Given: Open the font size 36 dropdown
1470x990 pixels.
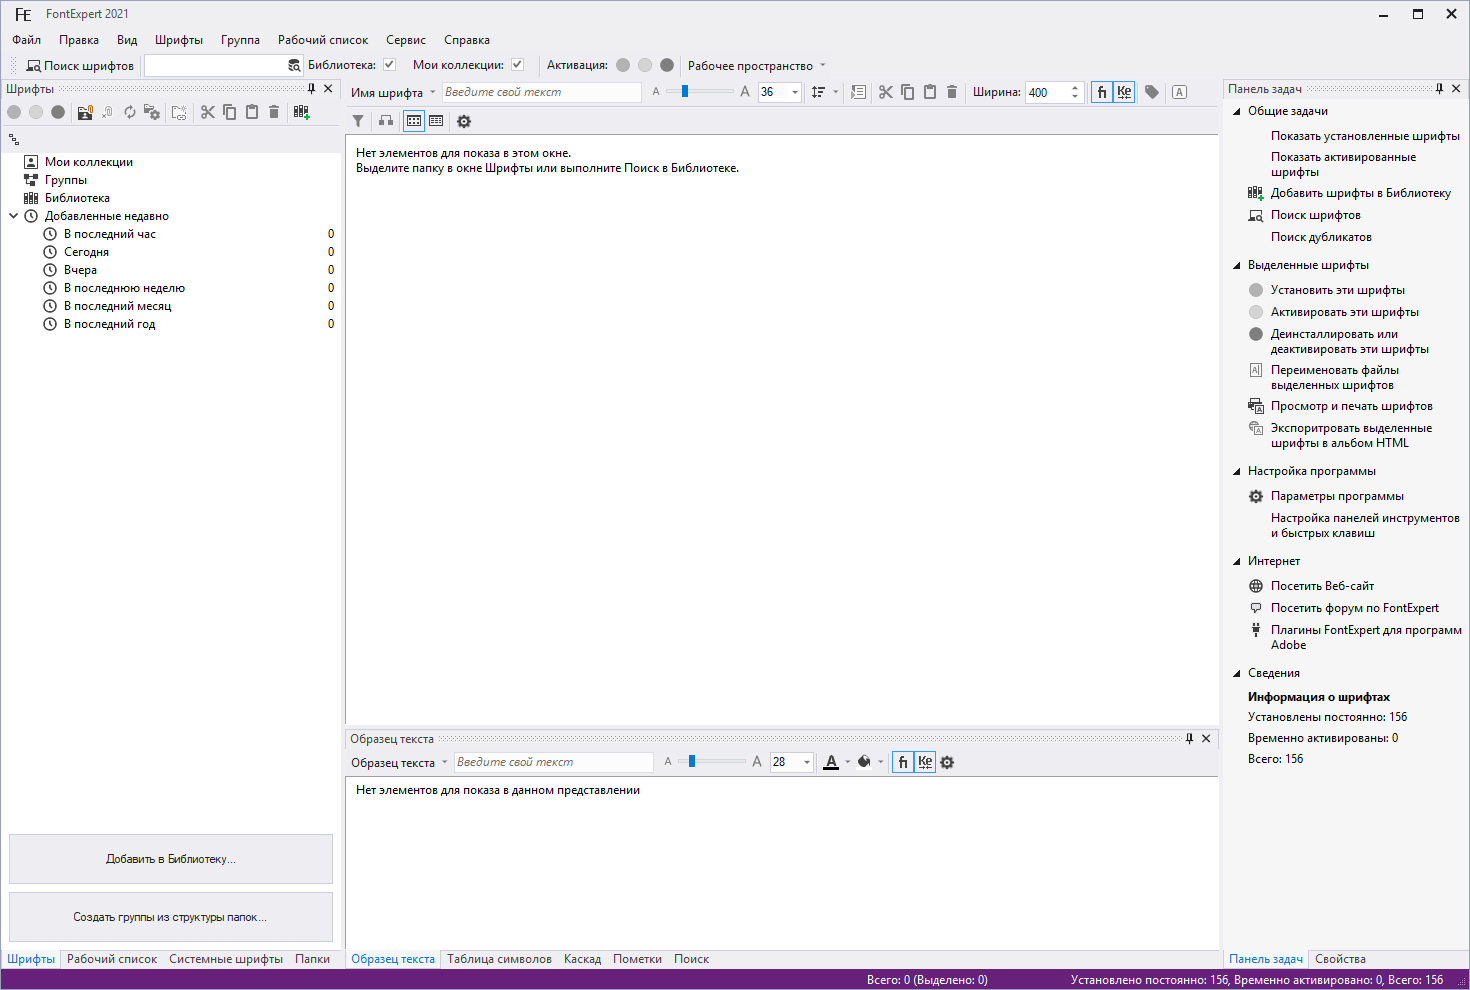Looking at the screenshot, I should (x=795, y=92).
